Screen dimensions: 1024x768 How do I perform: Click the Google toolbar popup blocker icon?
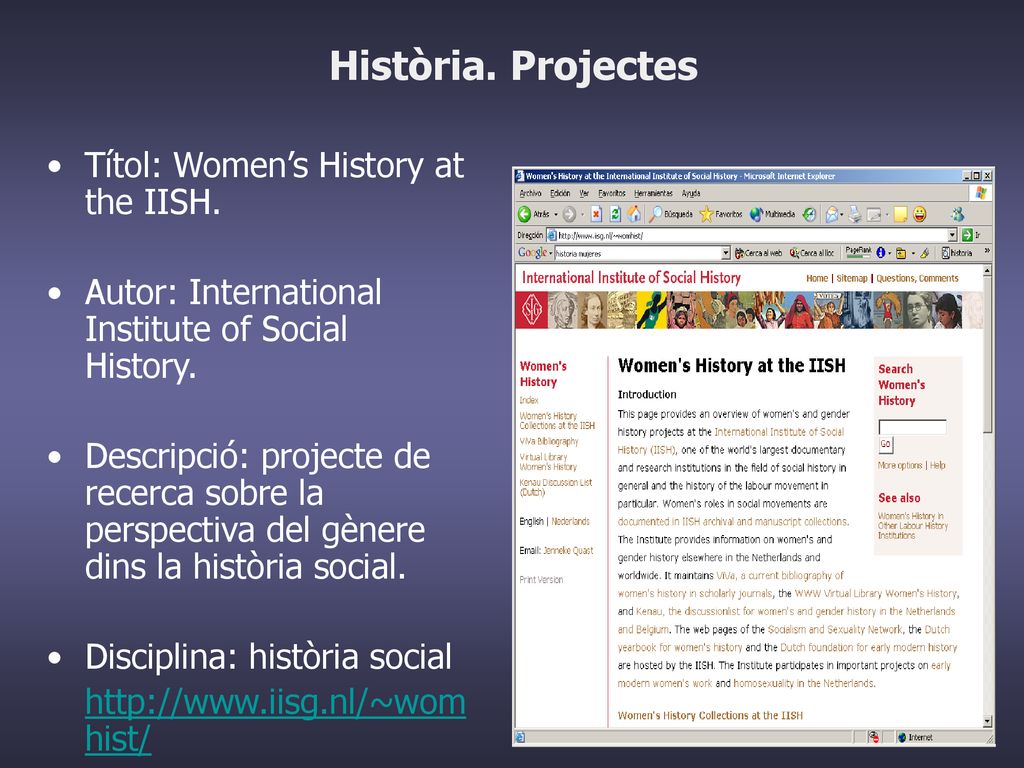point(901,253)
